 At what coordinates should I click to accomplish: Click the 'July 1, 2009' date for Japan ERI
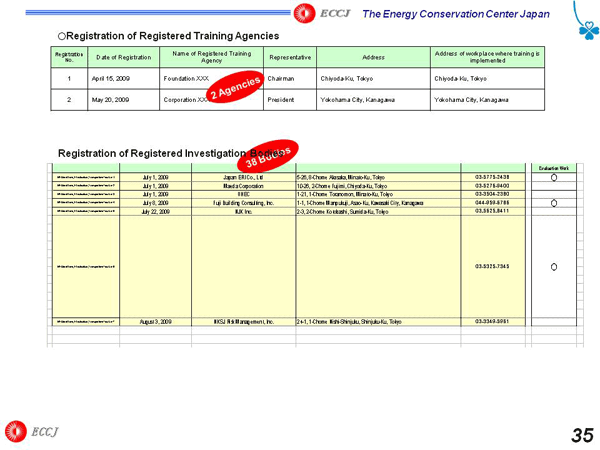[155, 178]
